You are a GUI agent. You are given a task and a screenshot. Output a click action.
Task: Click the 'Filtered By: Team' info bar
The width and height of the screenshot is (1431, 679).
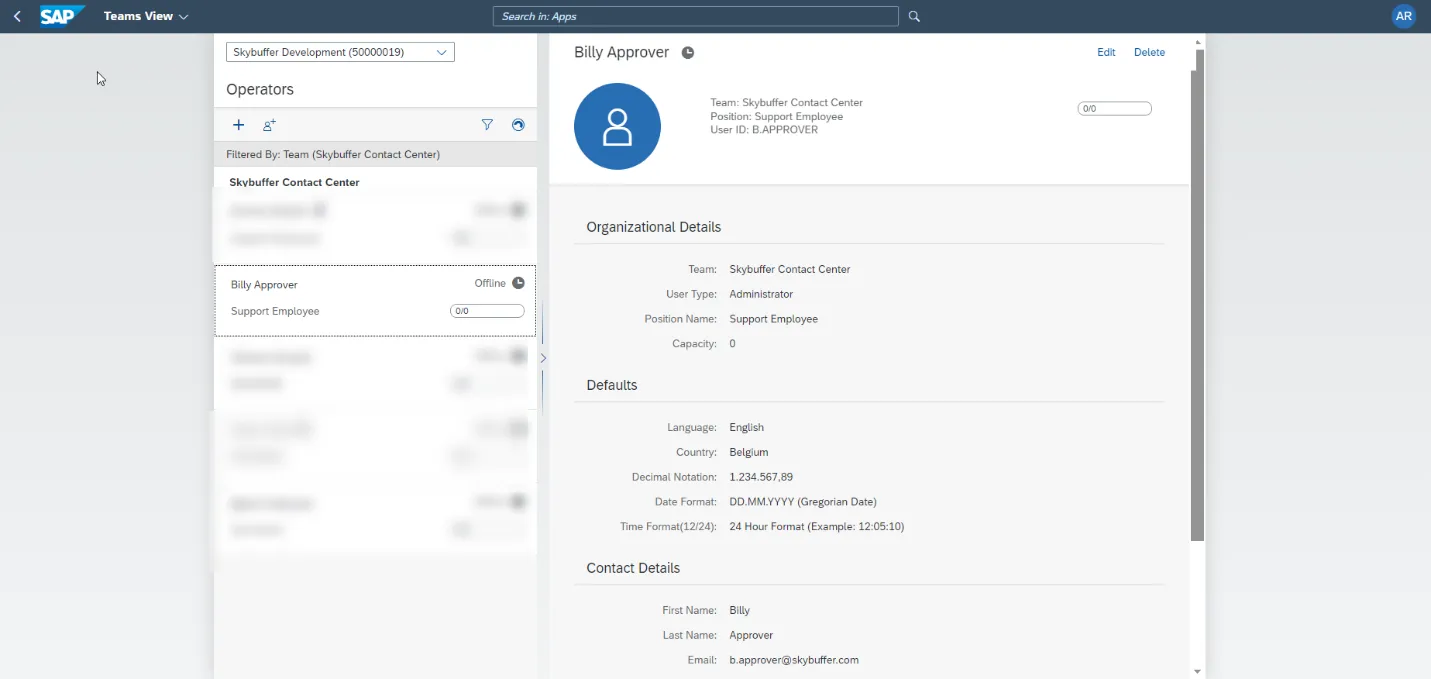(x=376, y=154)
